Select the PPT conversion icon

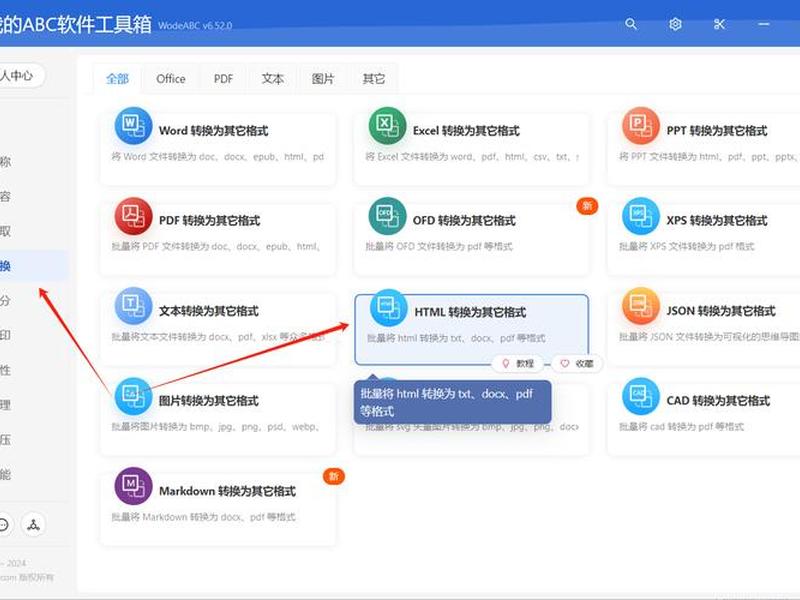click(641, 126)
